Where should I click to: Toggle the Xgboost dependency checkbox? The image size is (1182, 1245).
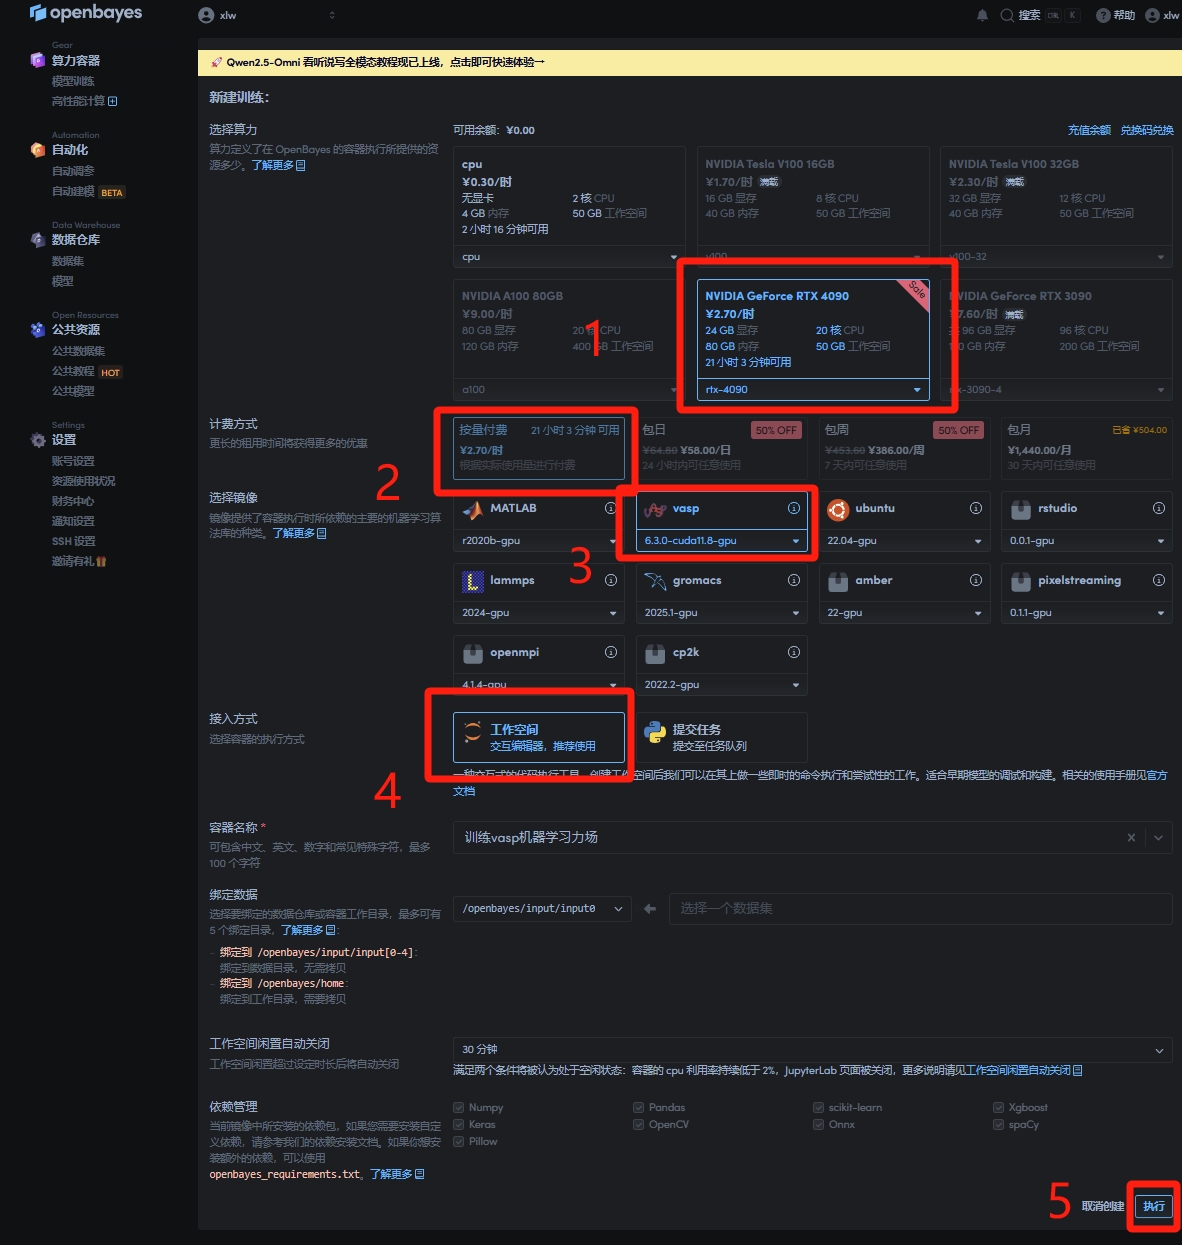pyautogui.click(x=998, y=1108)
